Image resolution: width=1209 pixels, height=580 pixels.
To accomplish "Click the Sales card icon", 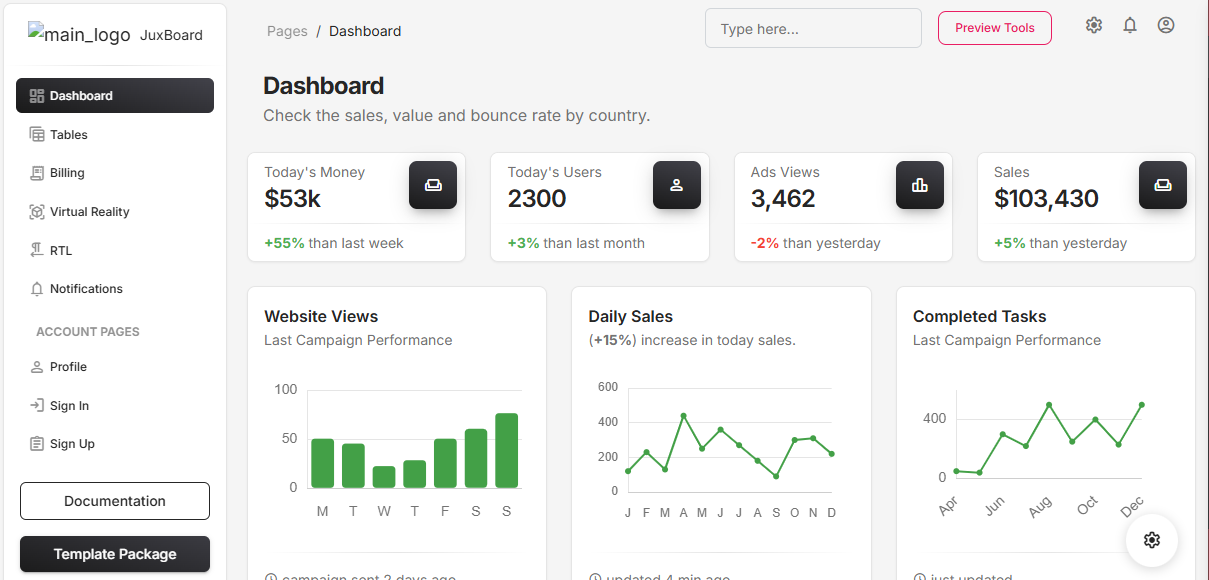I will (x=1163, y=185).
